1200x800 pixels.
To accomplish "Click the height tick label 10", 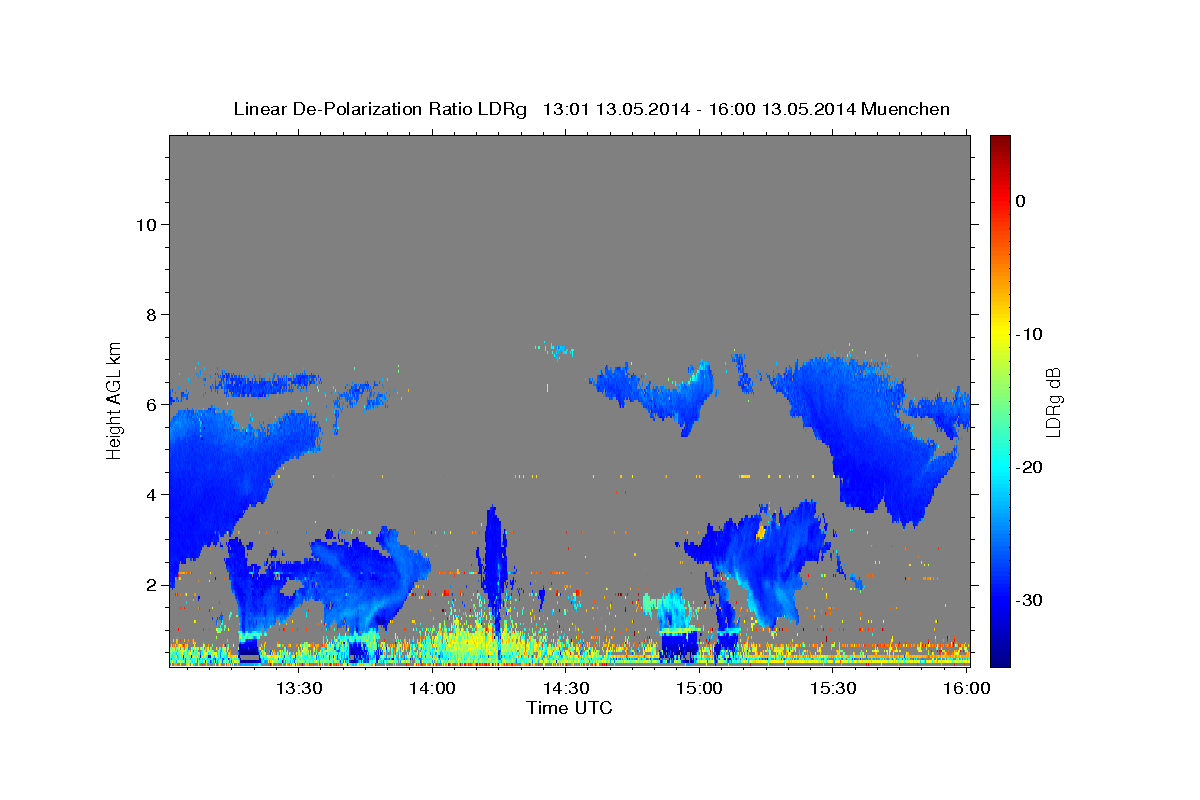I will tap(145, 224).
